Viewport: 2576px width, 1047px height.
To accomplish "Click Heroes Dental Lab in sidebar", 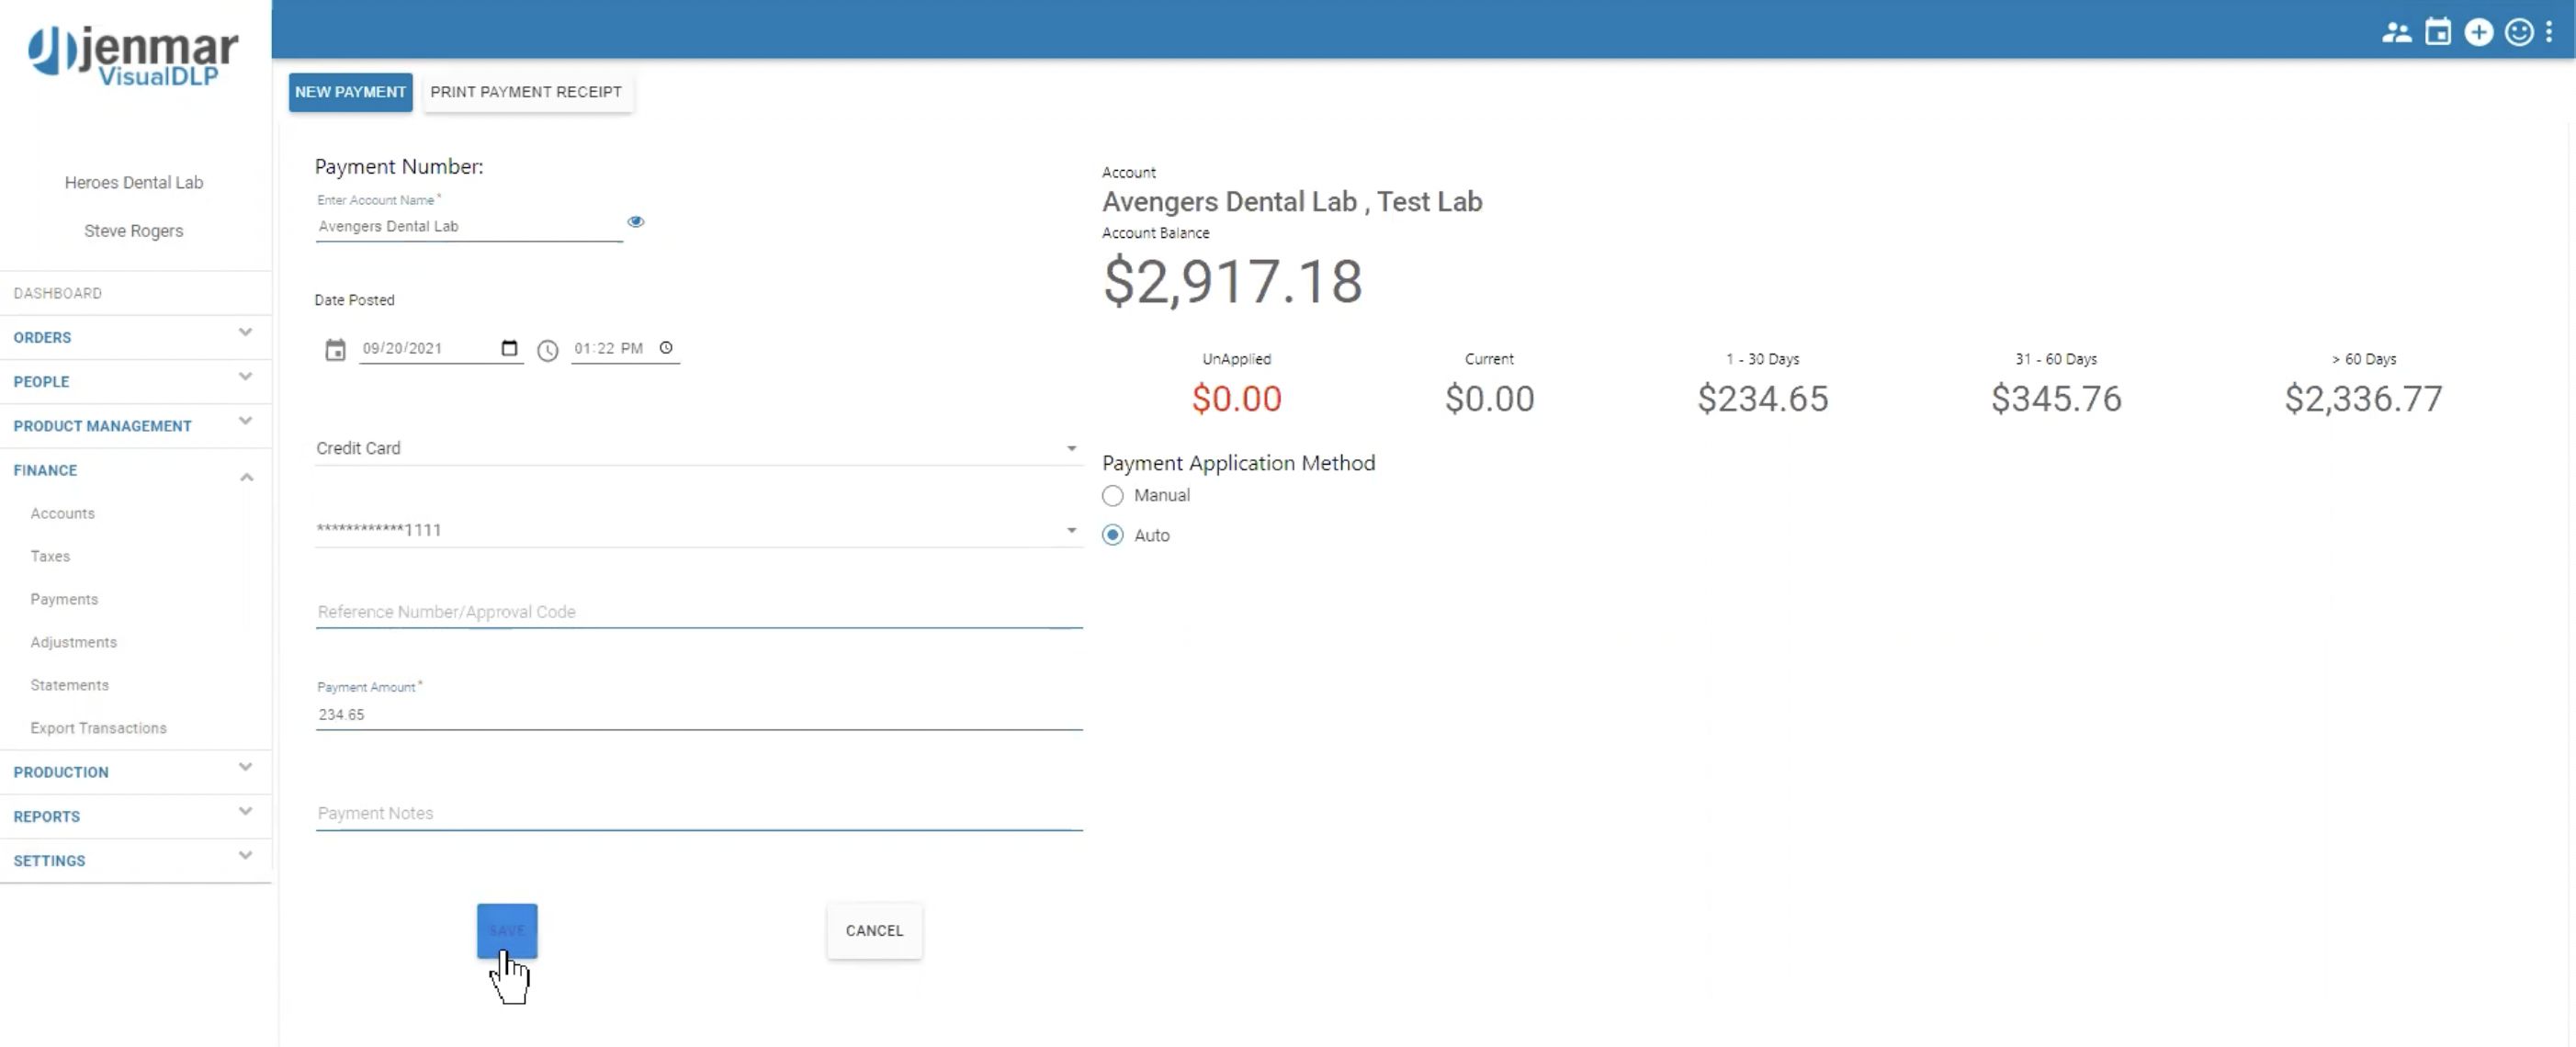I will pyautogui.click(x=134, y=182).
